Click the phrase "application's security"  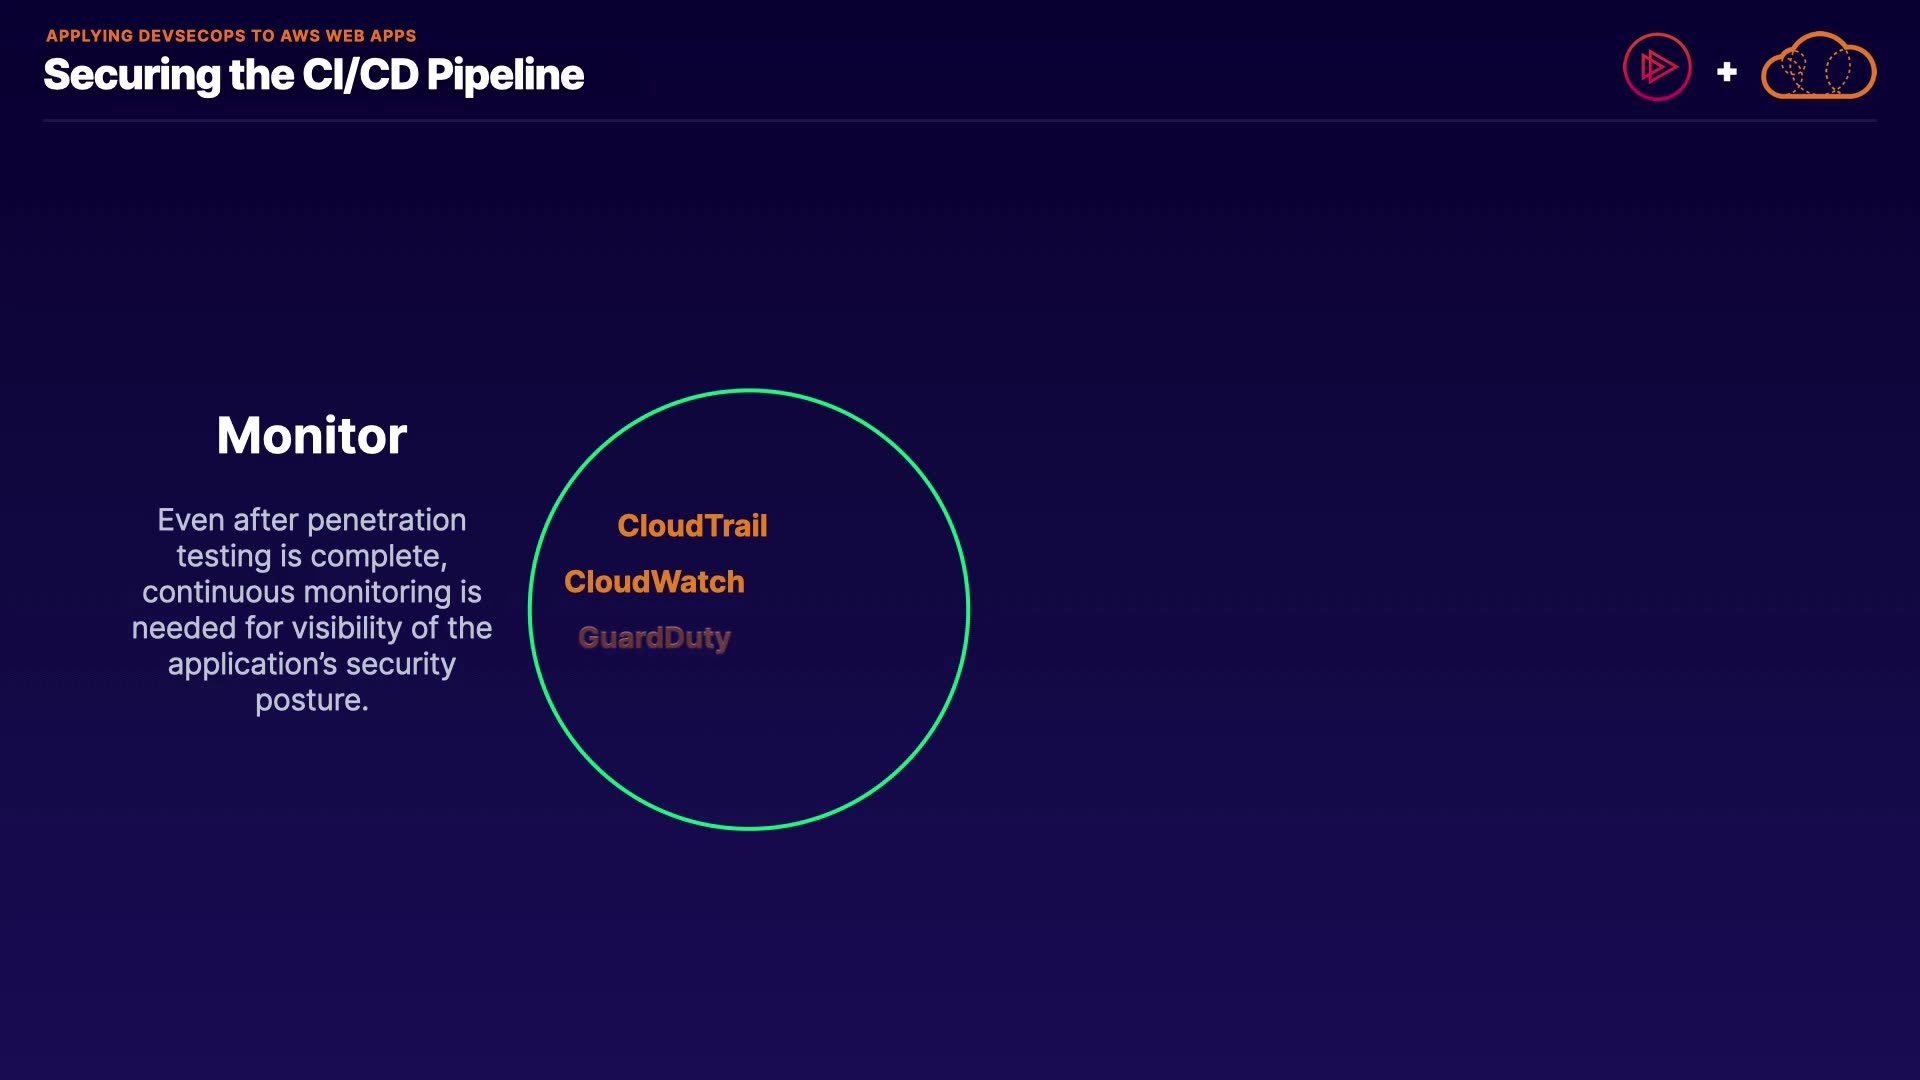[312, 664]
